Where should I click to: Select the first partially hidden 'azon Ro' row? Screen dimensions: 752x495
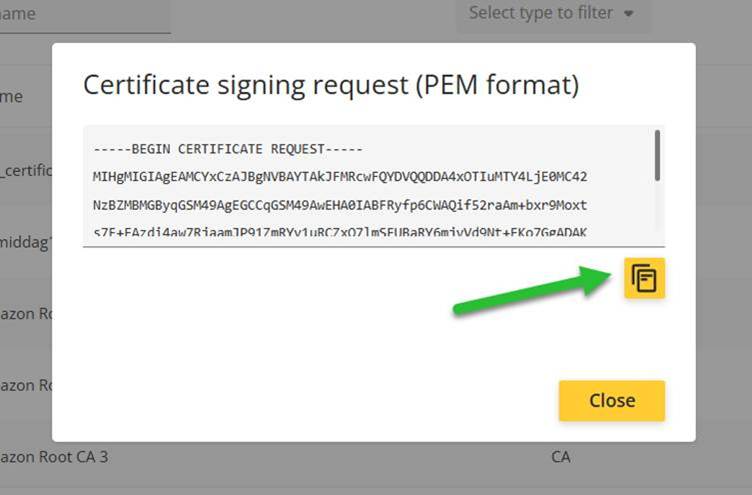26,314
